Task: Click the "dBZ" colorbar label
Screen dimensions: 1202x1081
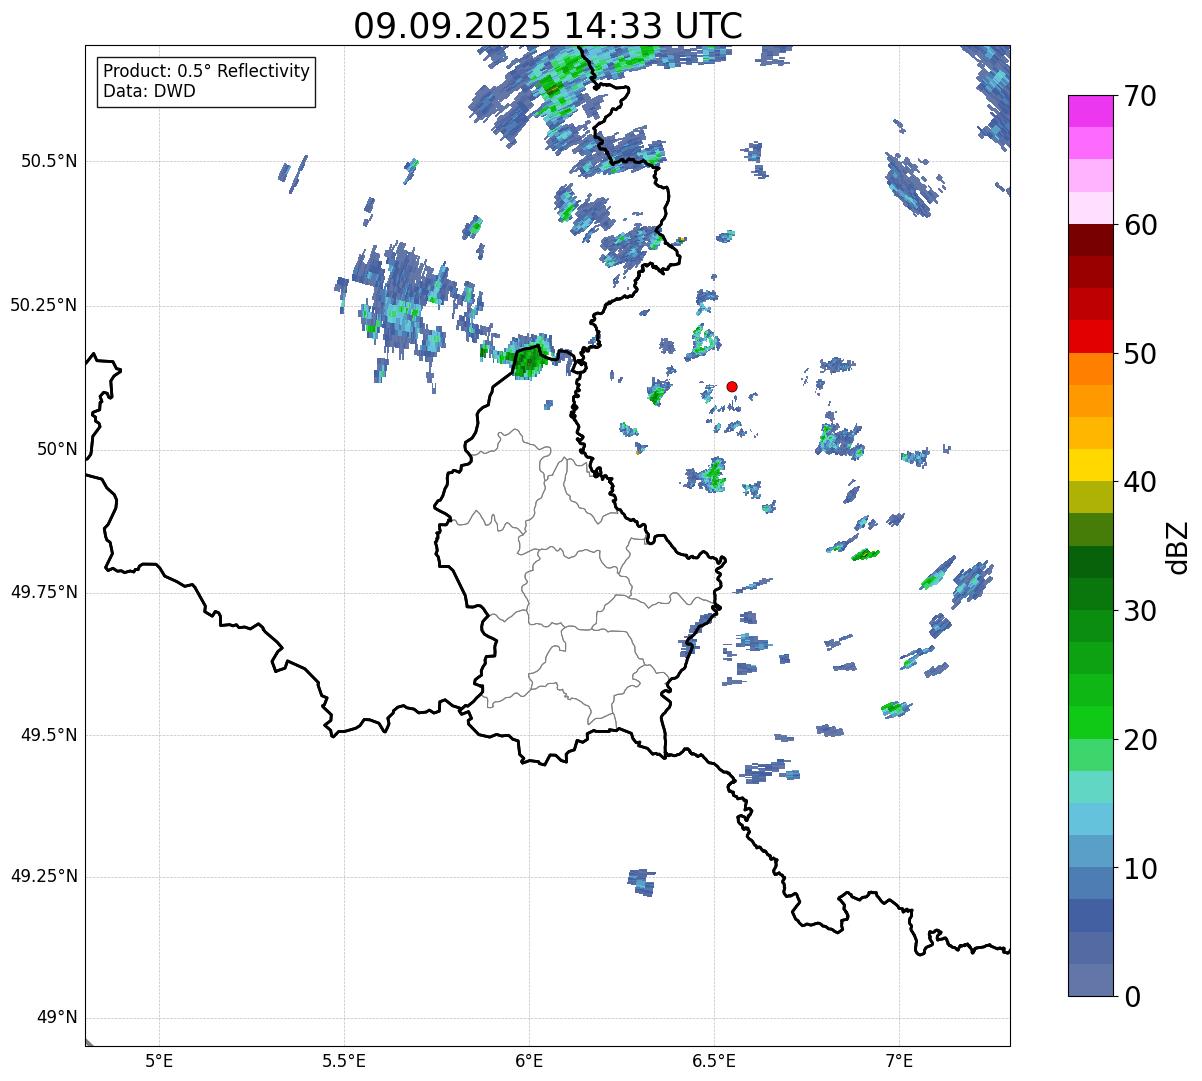Action: (1178, 546)
